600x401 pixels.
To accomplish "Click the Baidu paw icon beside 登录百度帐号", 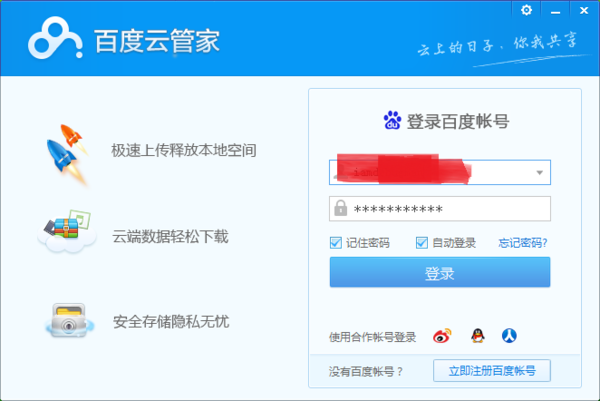I will [x=392, y=120].
